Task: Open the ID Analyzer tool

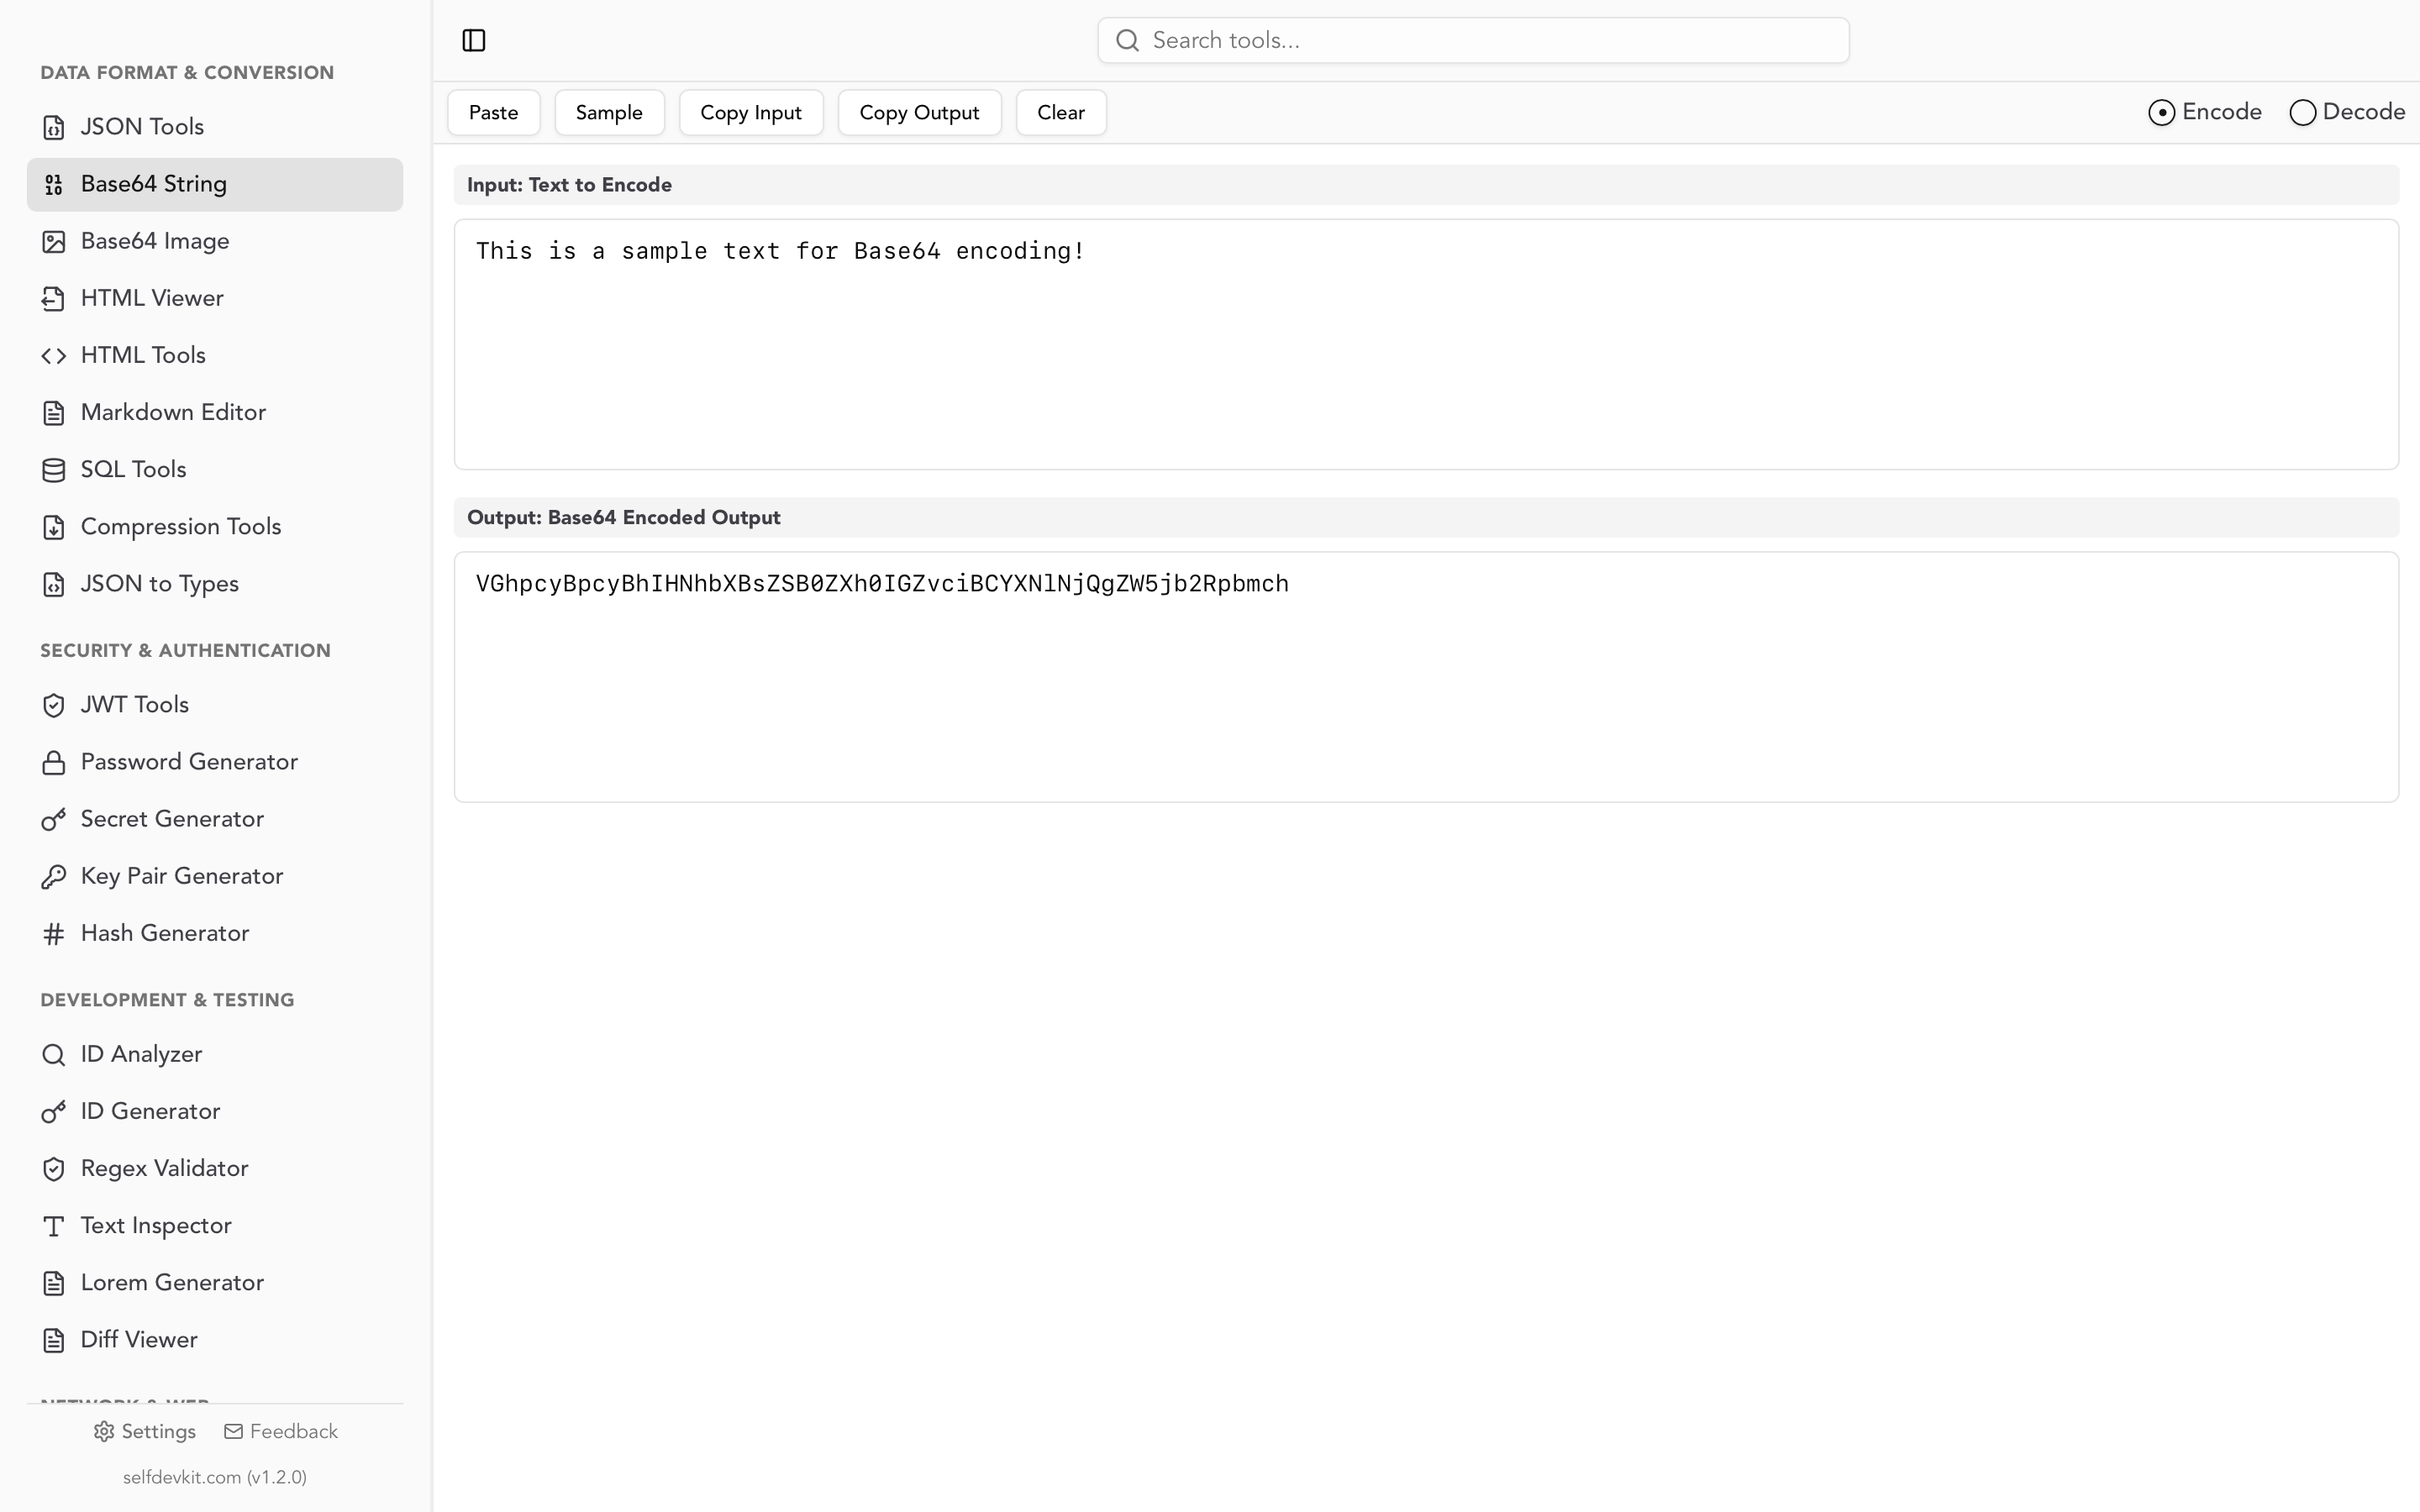Action: click(215, 1054)
